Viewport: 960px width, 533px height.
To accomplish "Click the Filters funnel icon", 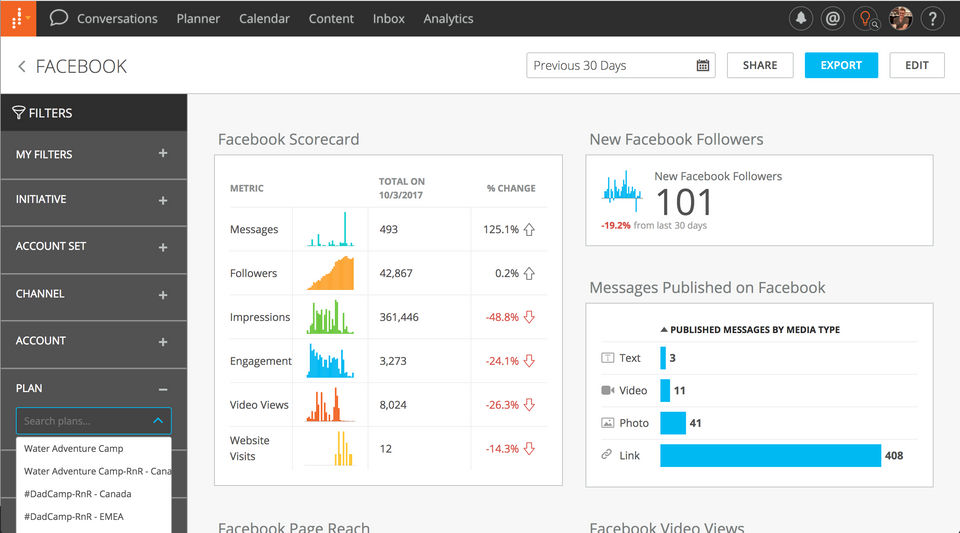I will 18,113.
